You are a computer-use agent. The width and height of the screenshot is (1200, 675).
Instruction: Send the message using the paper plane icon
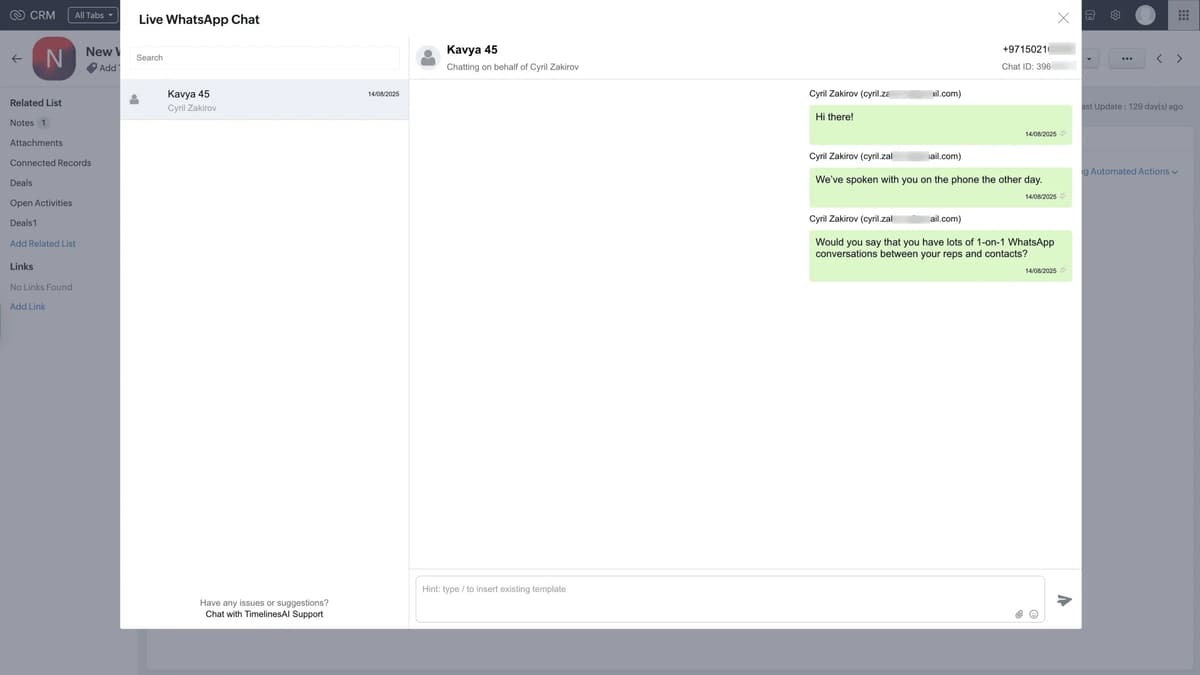click(1064, 600)
